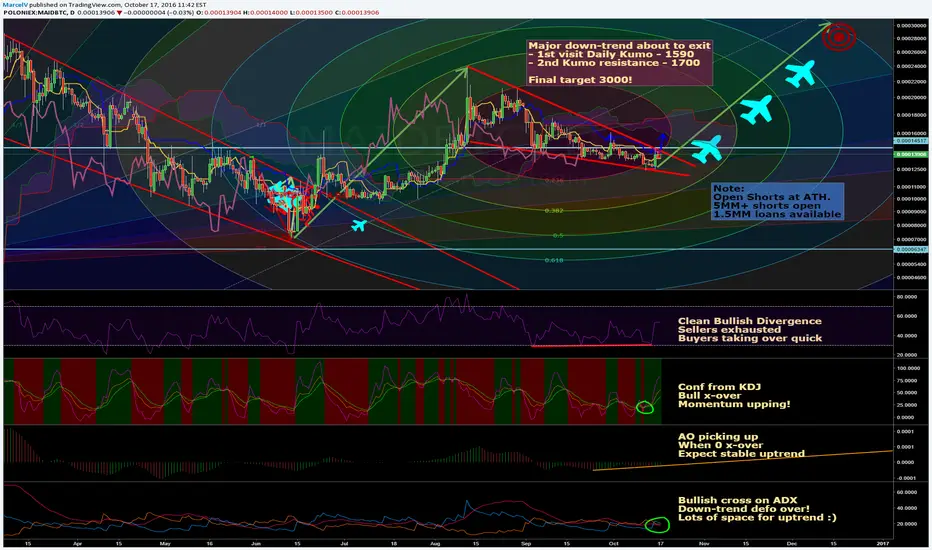Viewport: 932px width, 550px height.
Task: Click the Oct label on time axis
Action: (613, 543)
